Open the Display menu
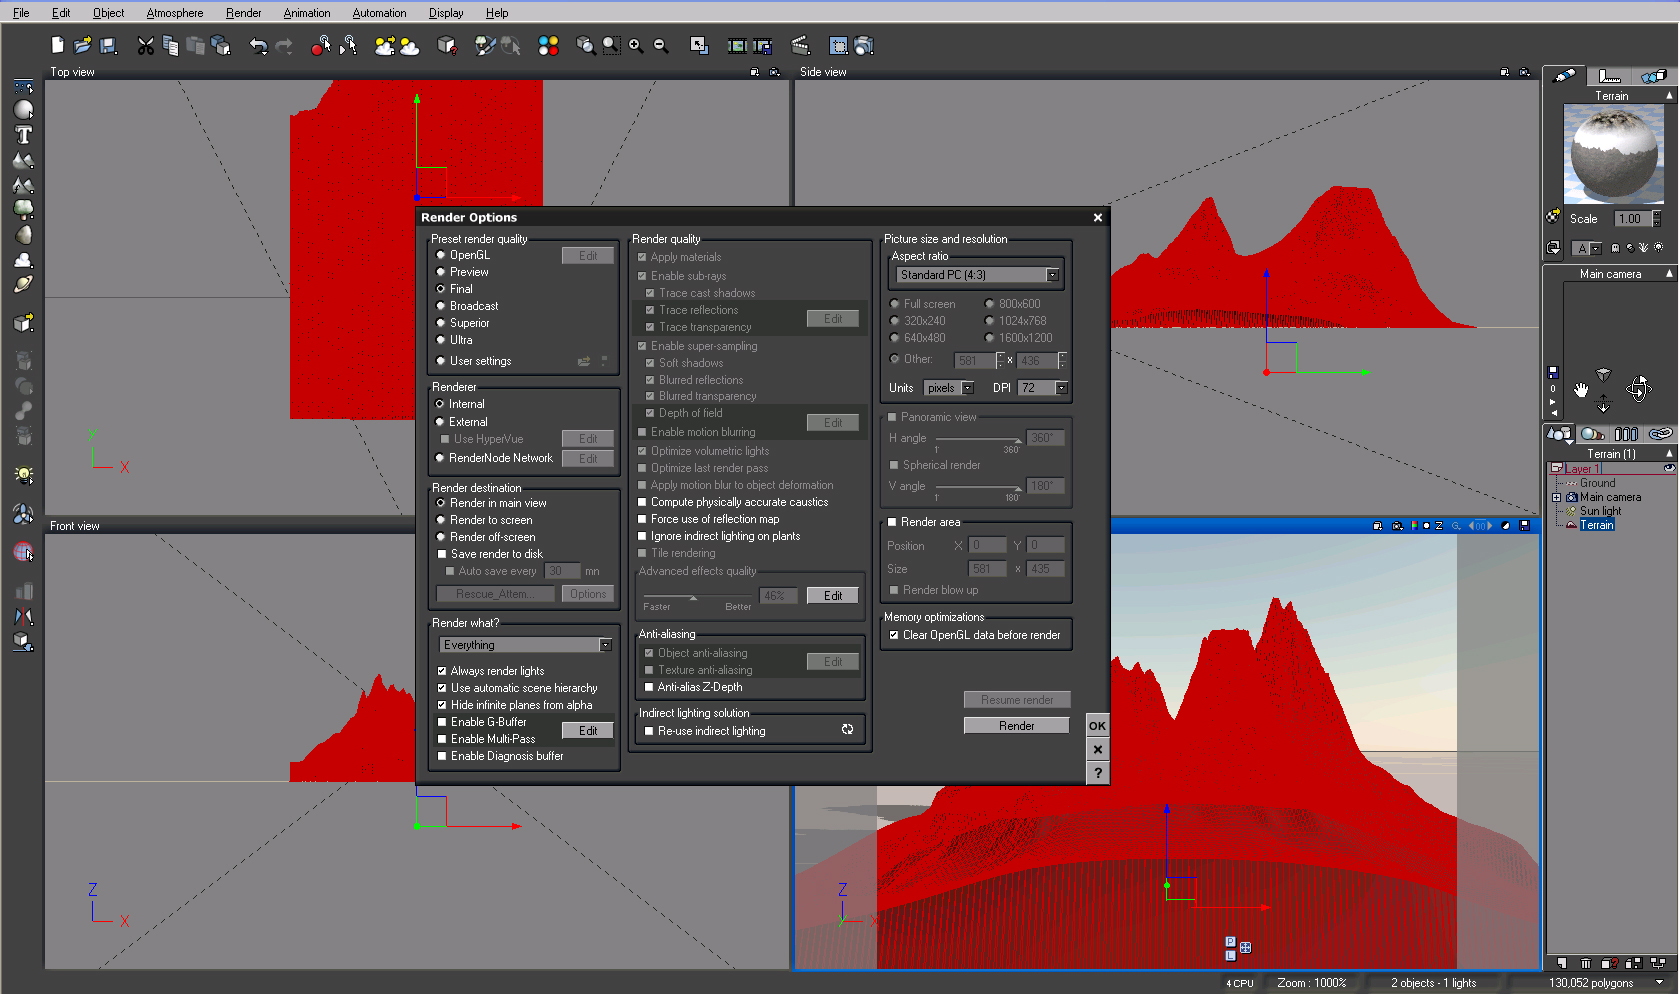1680x994 pixels. pyautogui.click(x=446, y=13)
